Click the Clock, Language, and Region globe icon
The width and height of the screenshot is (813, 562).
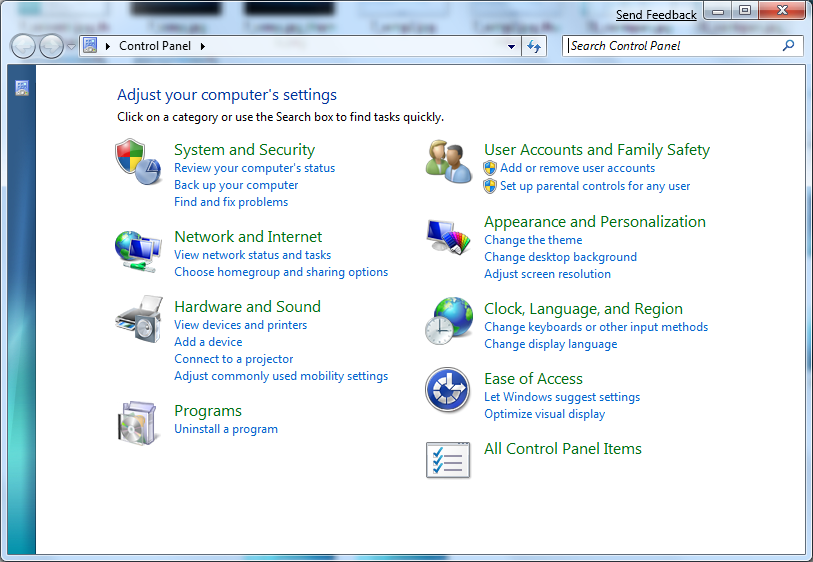click(448, 321)
